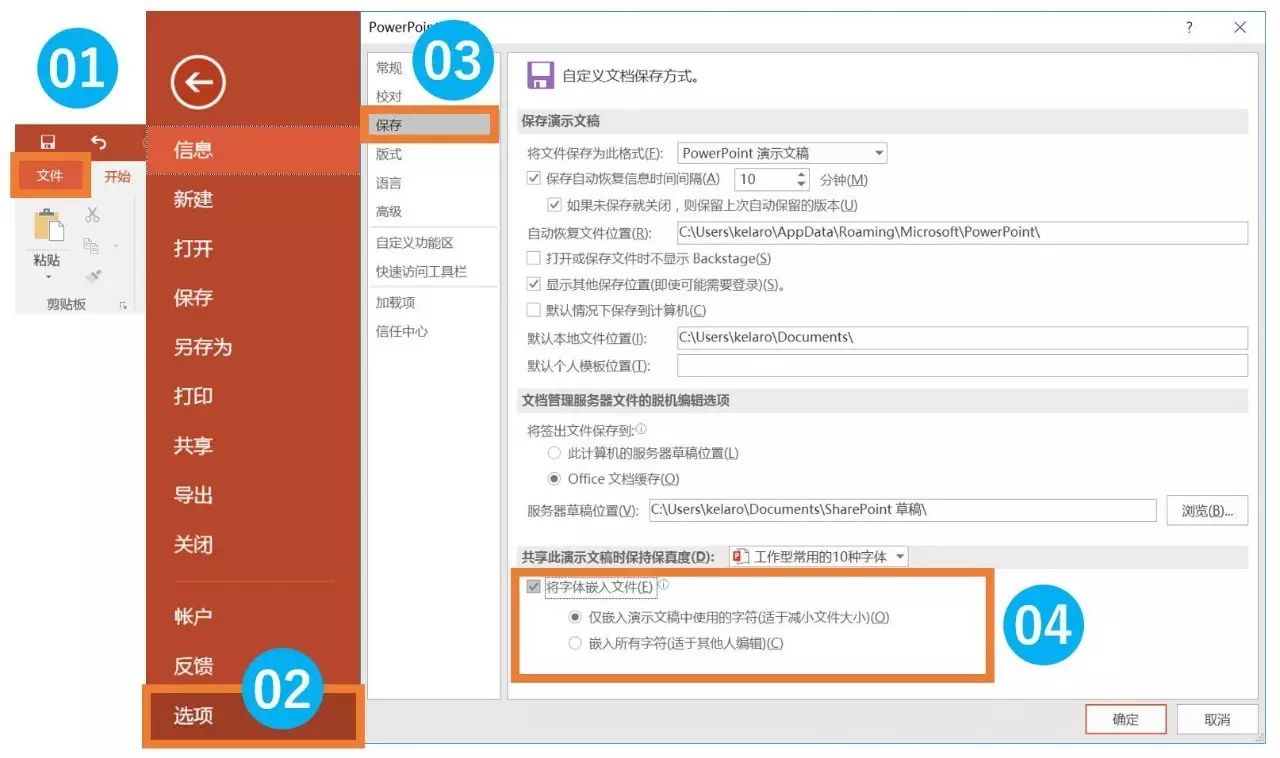Viewport: 1280px width, 758px height.
Task: Open the PowerPoint 演示文稿 save format dropdown
Action: 783,153
